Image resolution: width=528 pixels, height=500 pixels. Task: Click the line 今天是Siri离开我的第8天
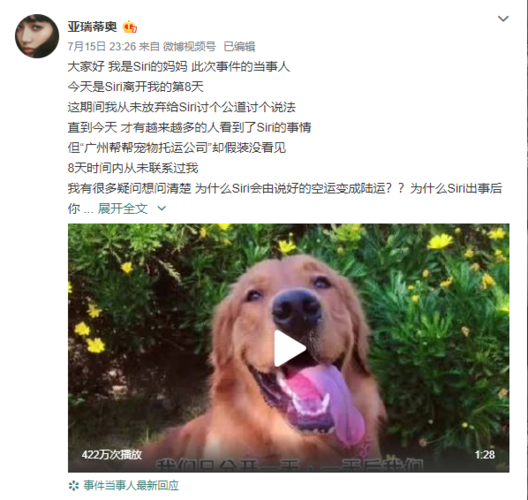136,87
